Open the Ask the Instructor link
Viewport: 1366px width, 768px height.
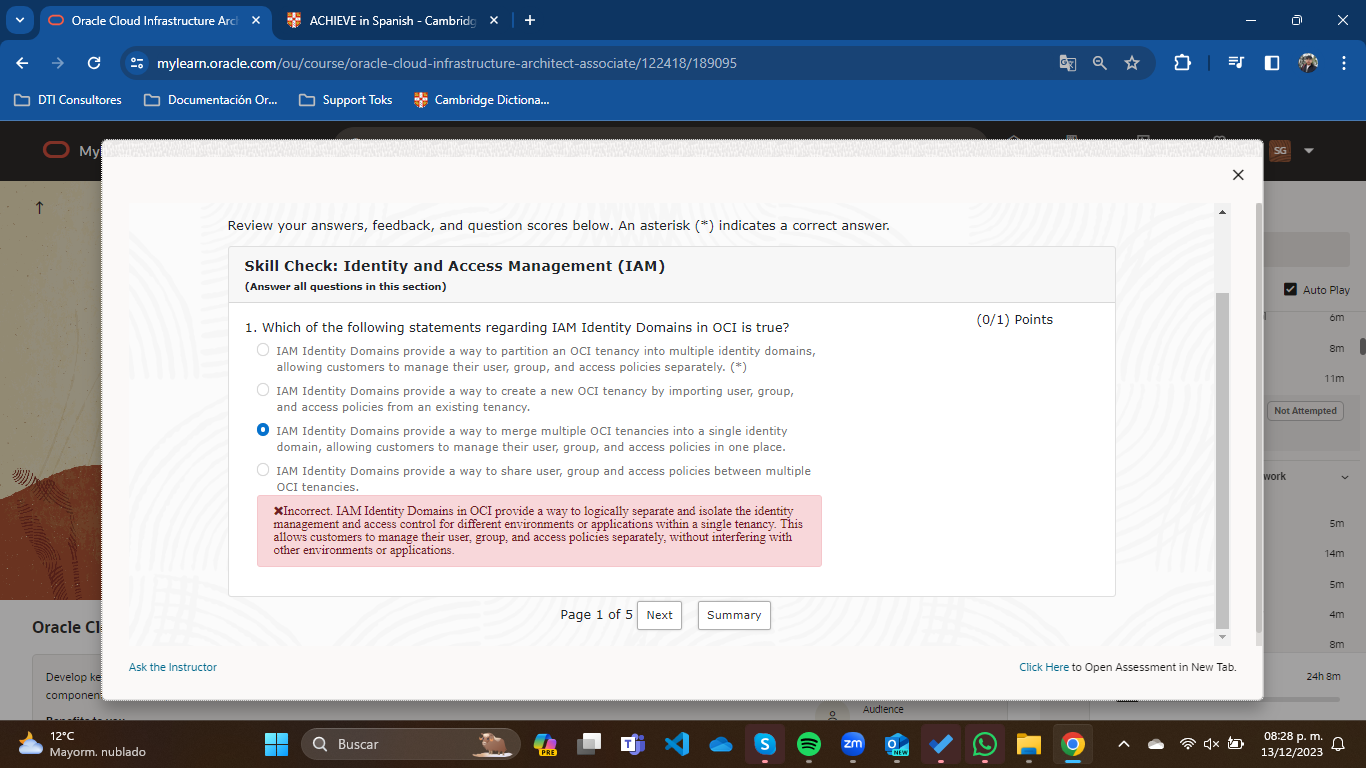(173, 667)
